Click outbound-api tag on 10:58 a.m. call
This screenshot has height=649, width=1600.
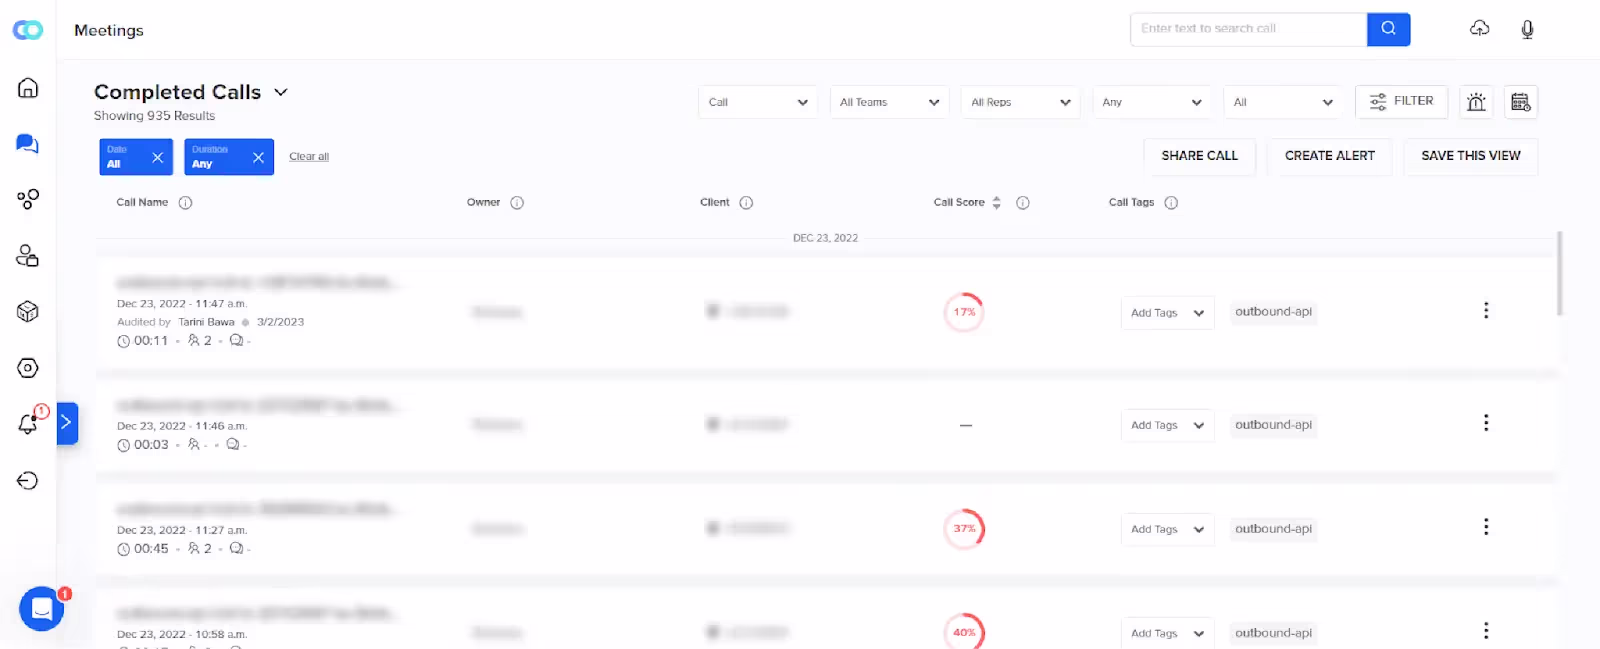click(1273, 633)
